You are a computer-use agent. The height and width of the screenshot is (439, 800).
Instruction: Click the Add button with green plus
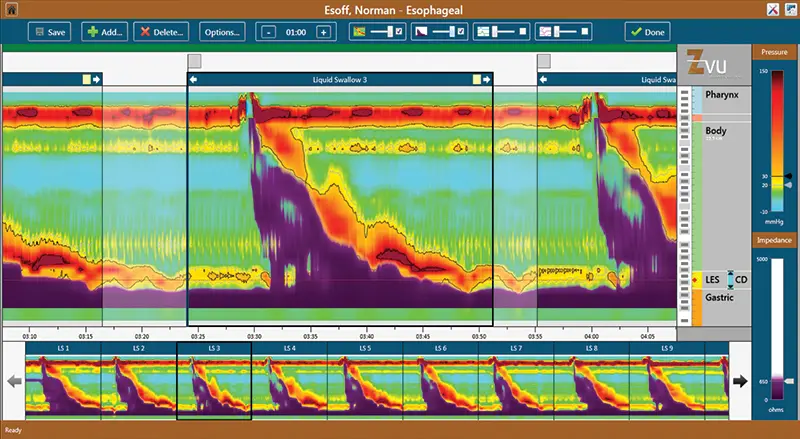[103, 32]
